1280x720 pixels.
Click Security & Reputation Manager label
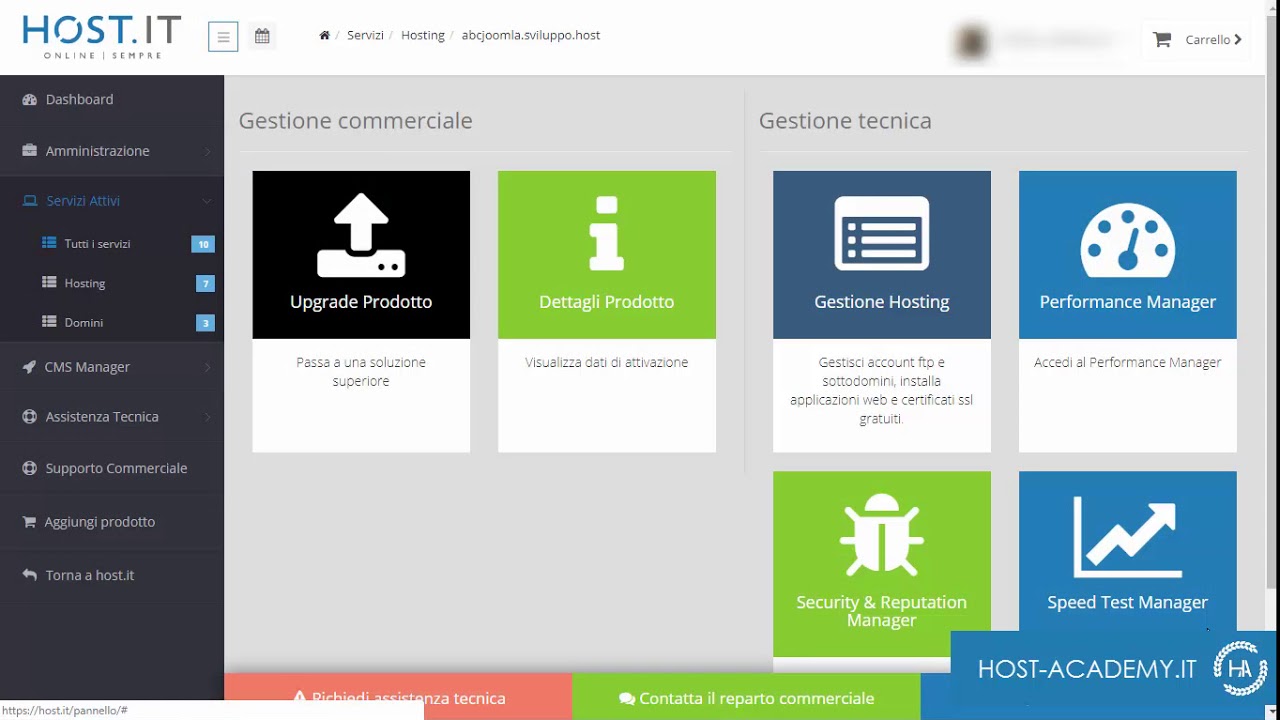pos(881,611)
